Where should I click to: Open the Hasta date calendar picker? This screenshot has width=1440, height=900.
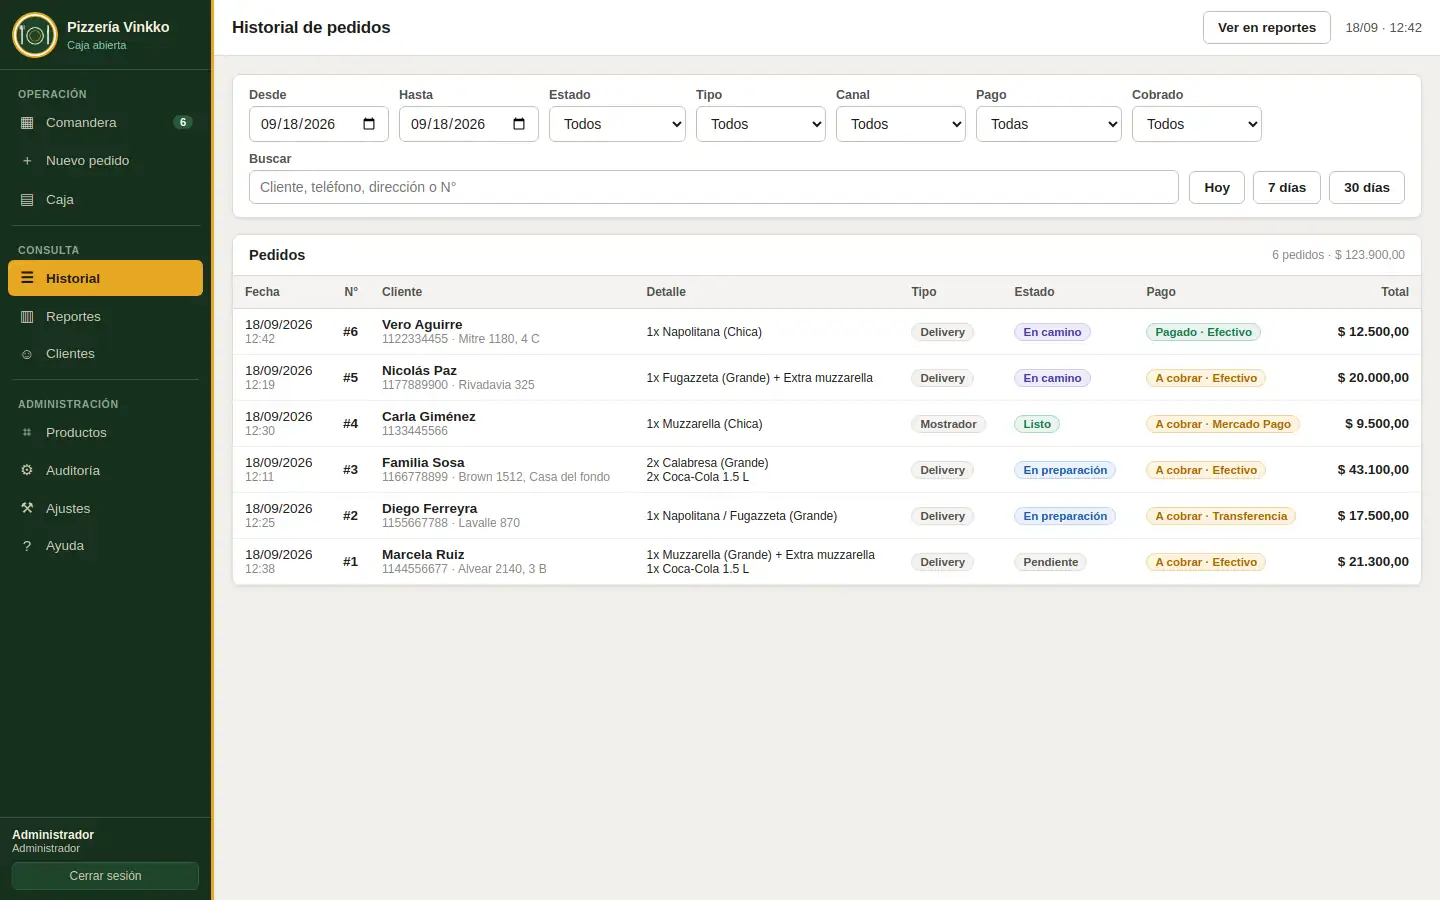519,124
